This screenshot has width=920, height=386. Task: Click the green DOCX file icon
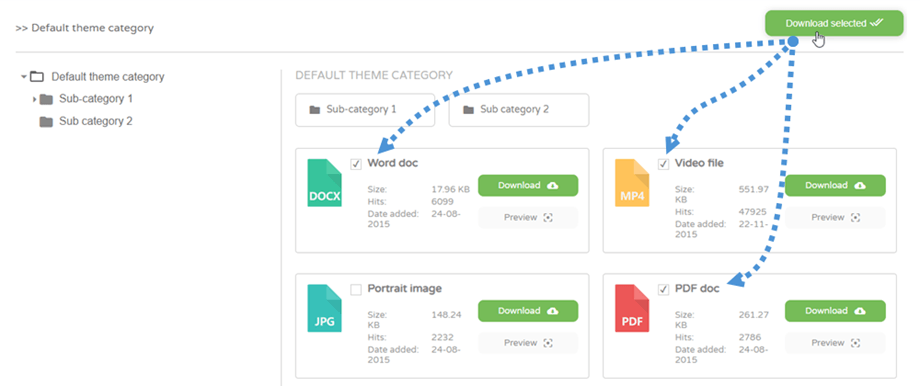pos(324,183)
